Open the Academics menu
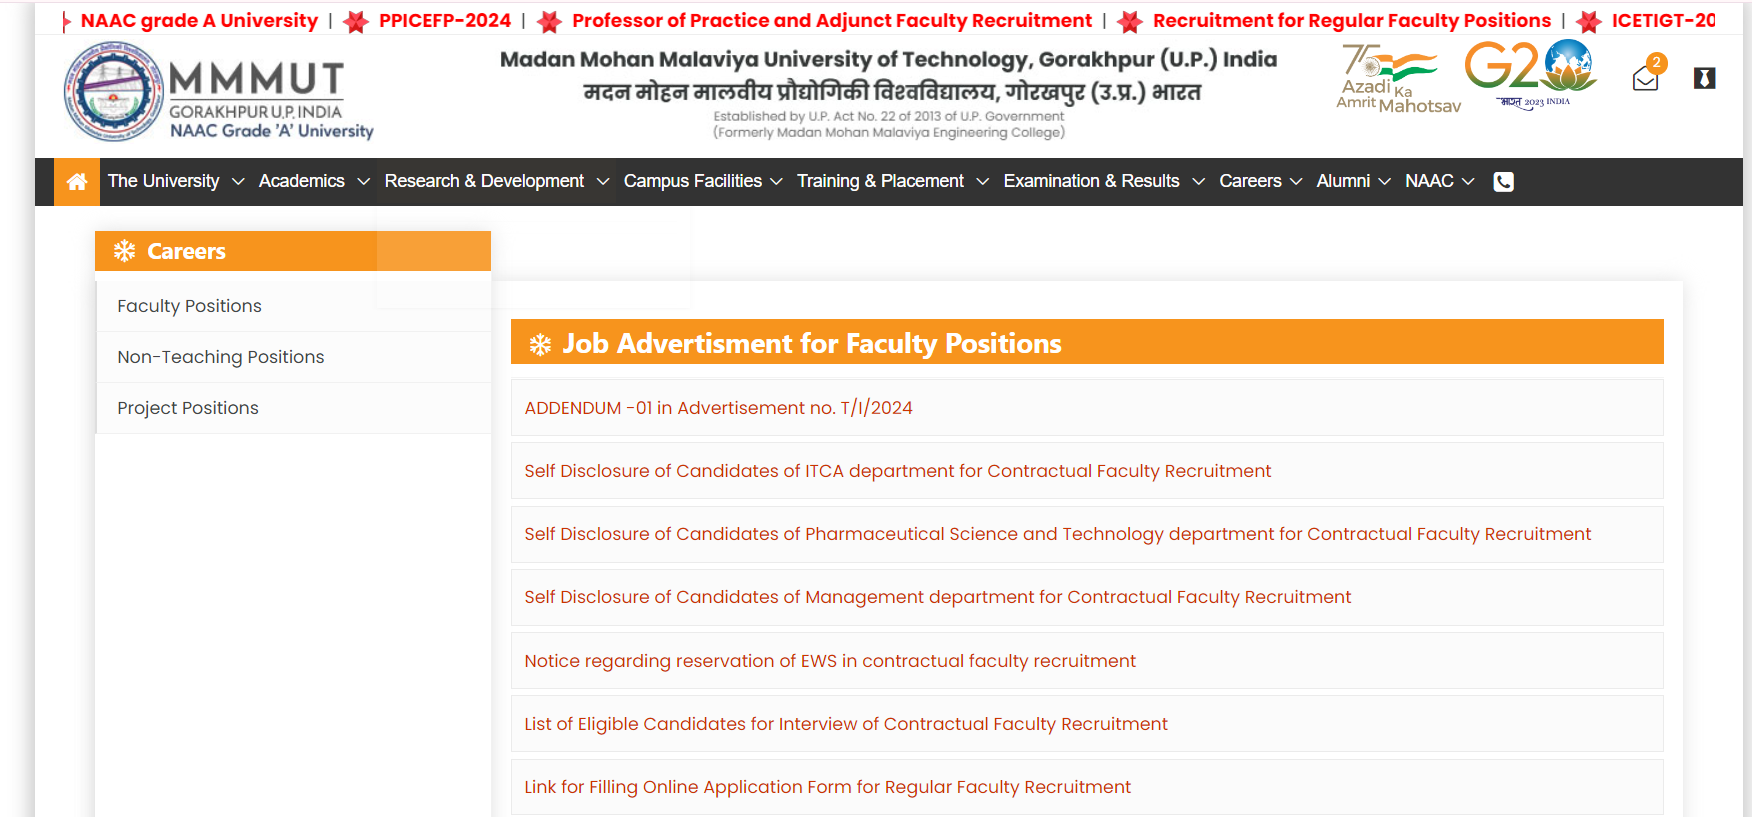The width and height of the screenshot is (1752, 817). (x=302, y=181)
